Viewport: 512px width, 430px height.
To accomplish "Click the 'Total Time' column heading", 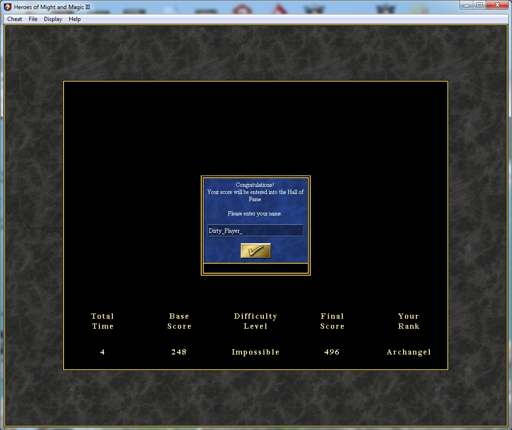I will tap(102, 321).
